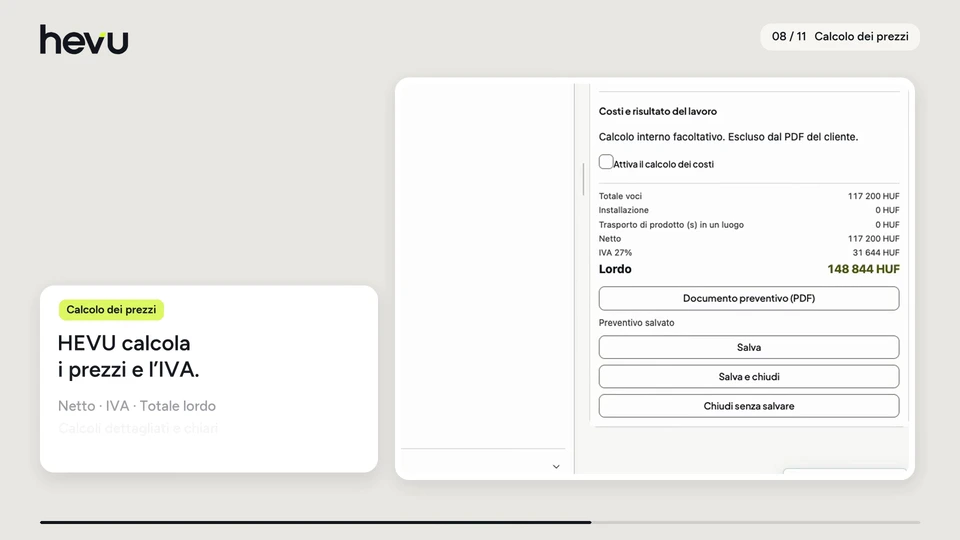Click HEVU calcola i prezzi e l'IVA headline
This screenshot has width=960, height=540.
(x=129, y=356)
